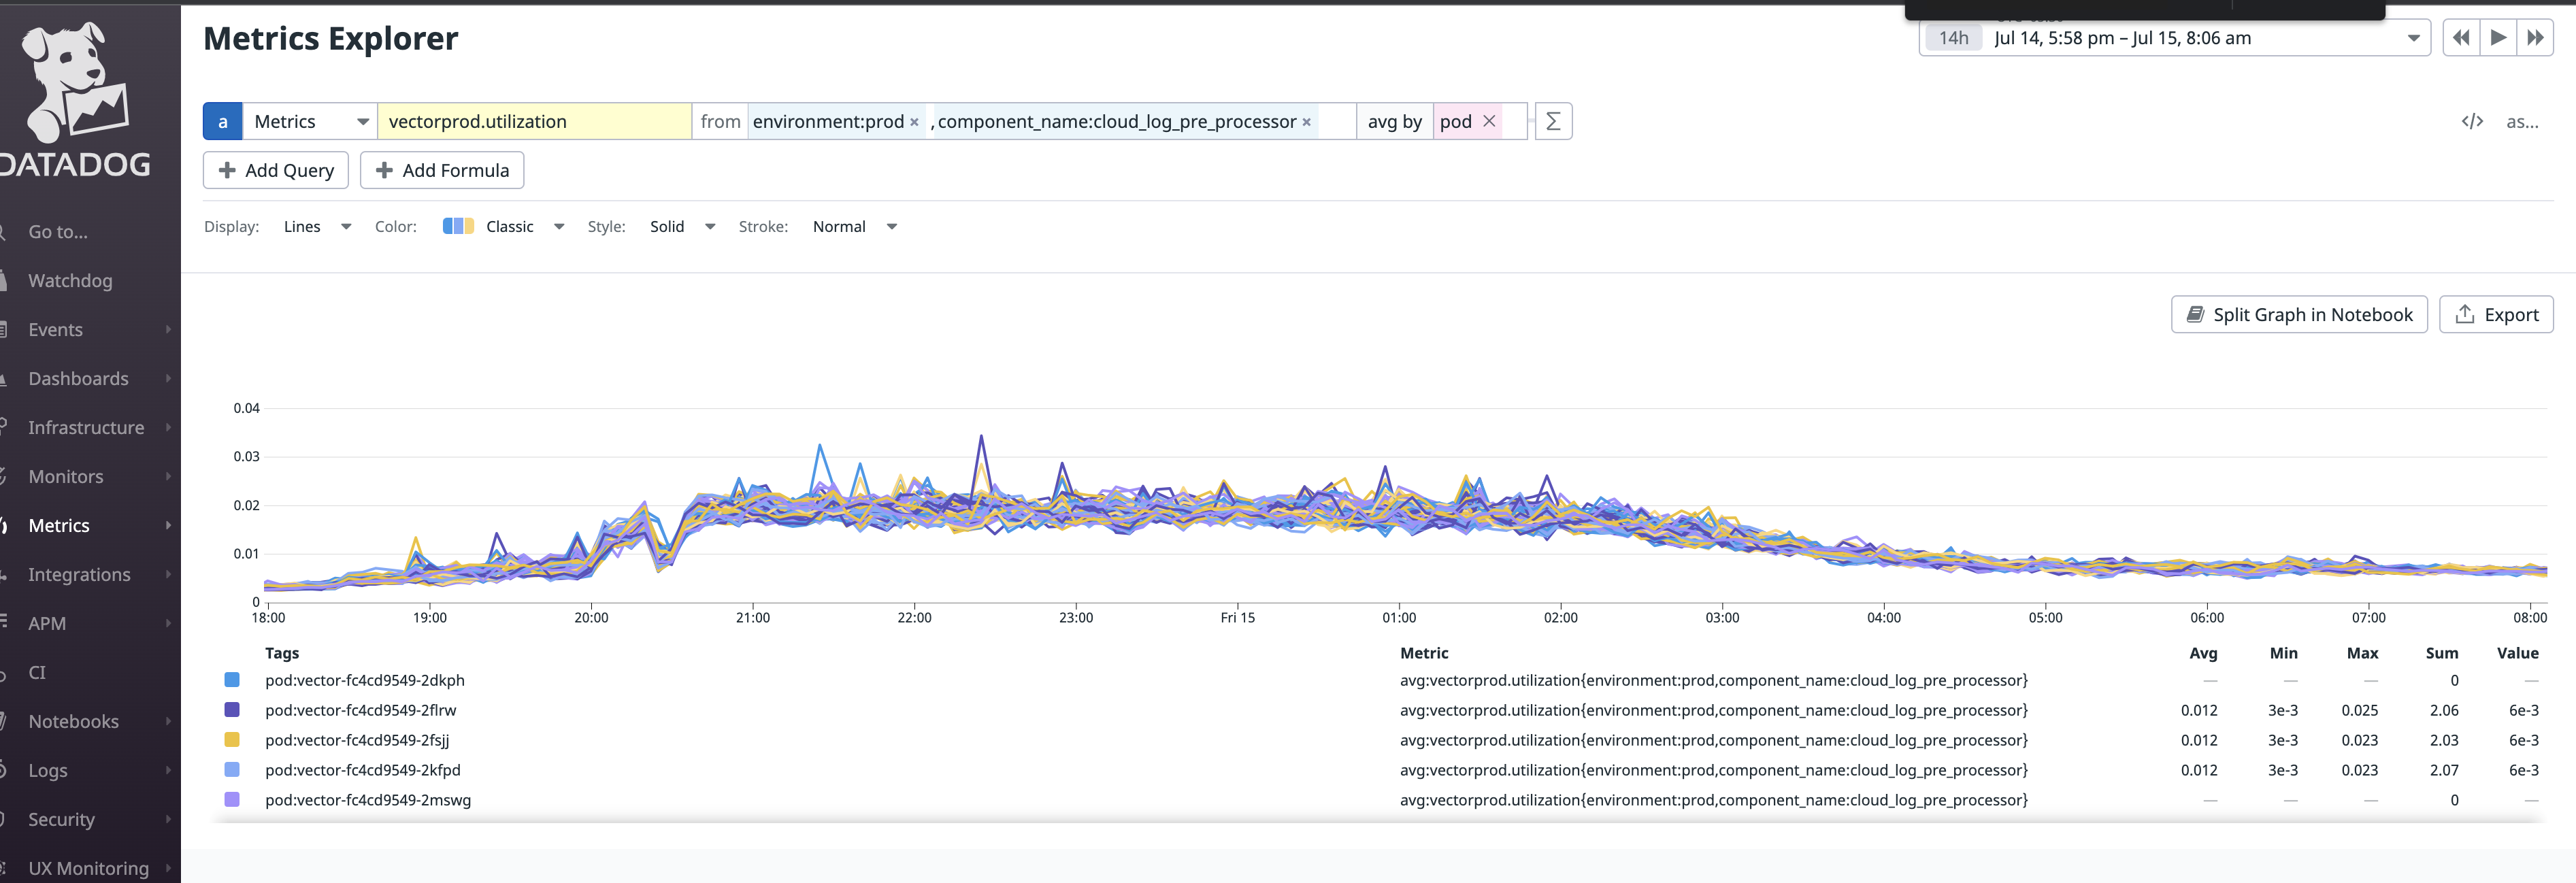2576x883 pixels.
Task: Click the Min column header
Action: pyautogui.click(x=2283, y=653)
